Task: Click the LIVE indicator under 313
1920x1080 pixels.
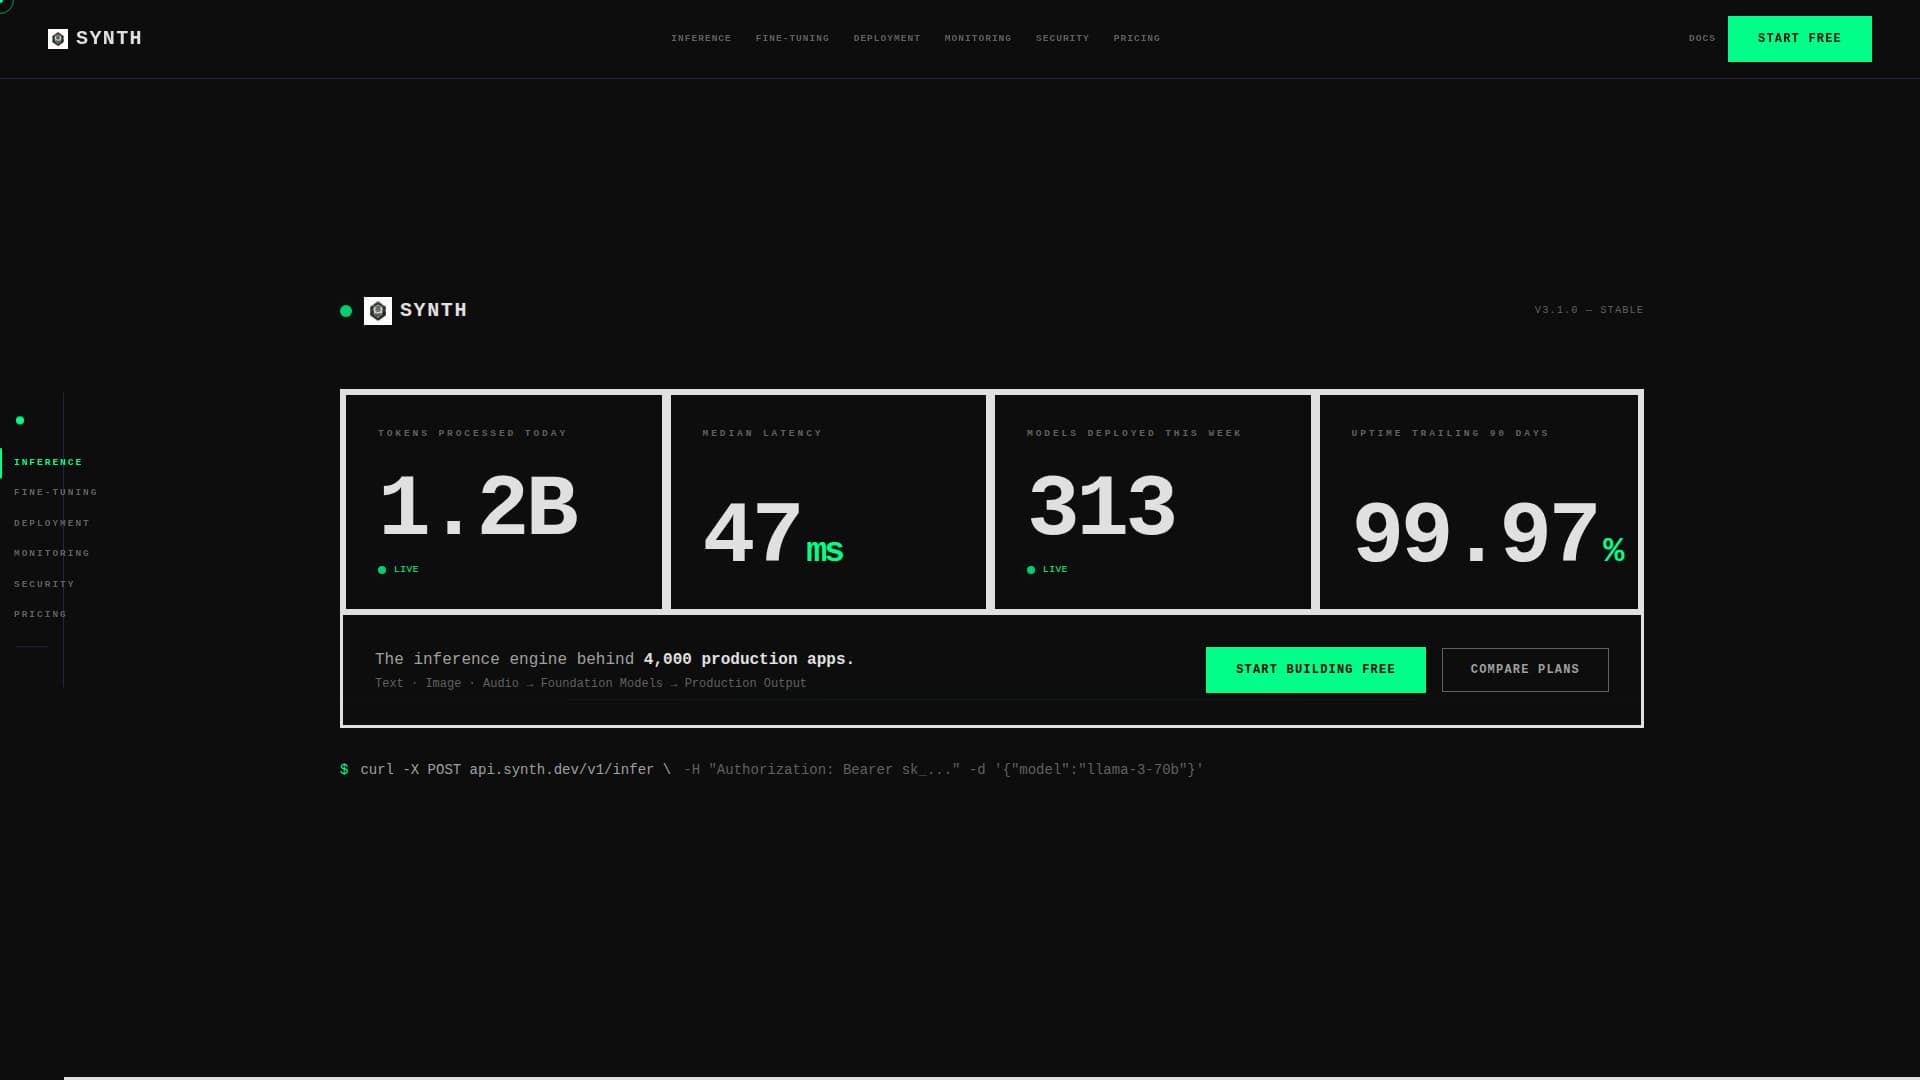Action: tap(1047, 570)
